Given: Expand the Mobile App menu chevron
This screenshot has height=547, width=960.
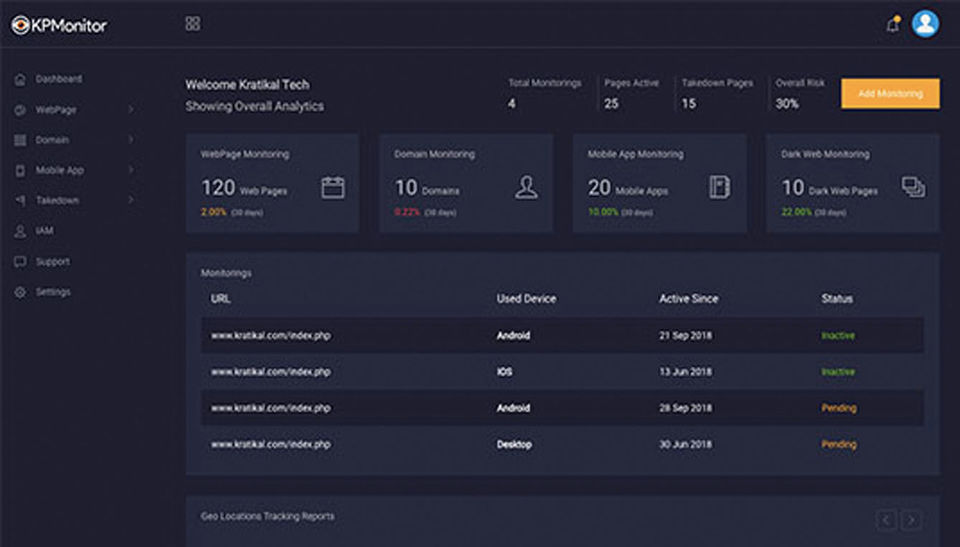Looking at the screenshot, I should [131, 170].
